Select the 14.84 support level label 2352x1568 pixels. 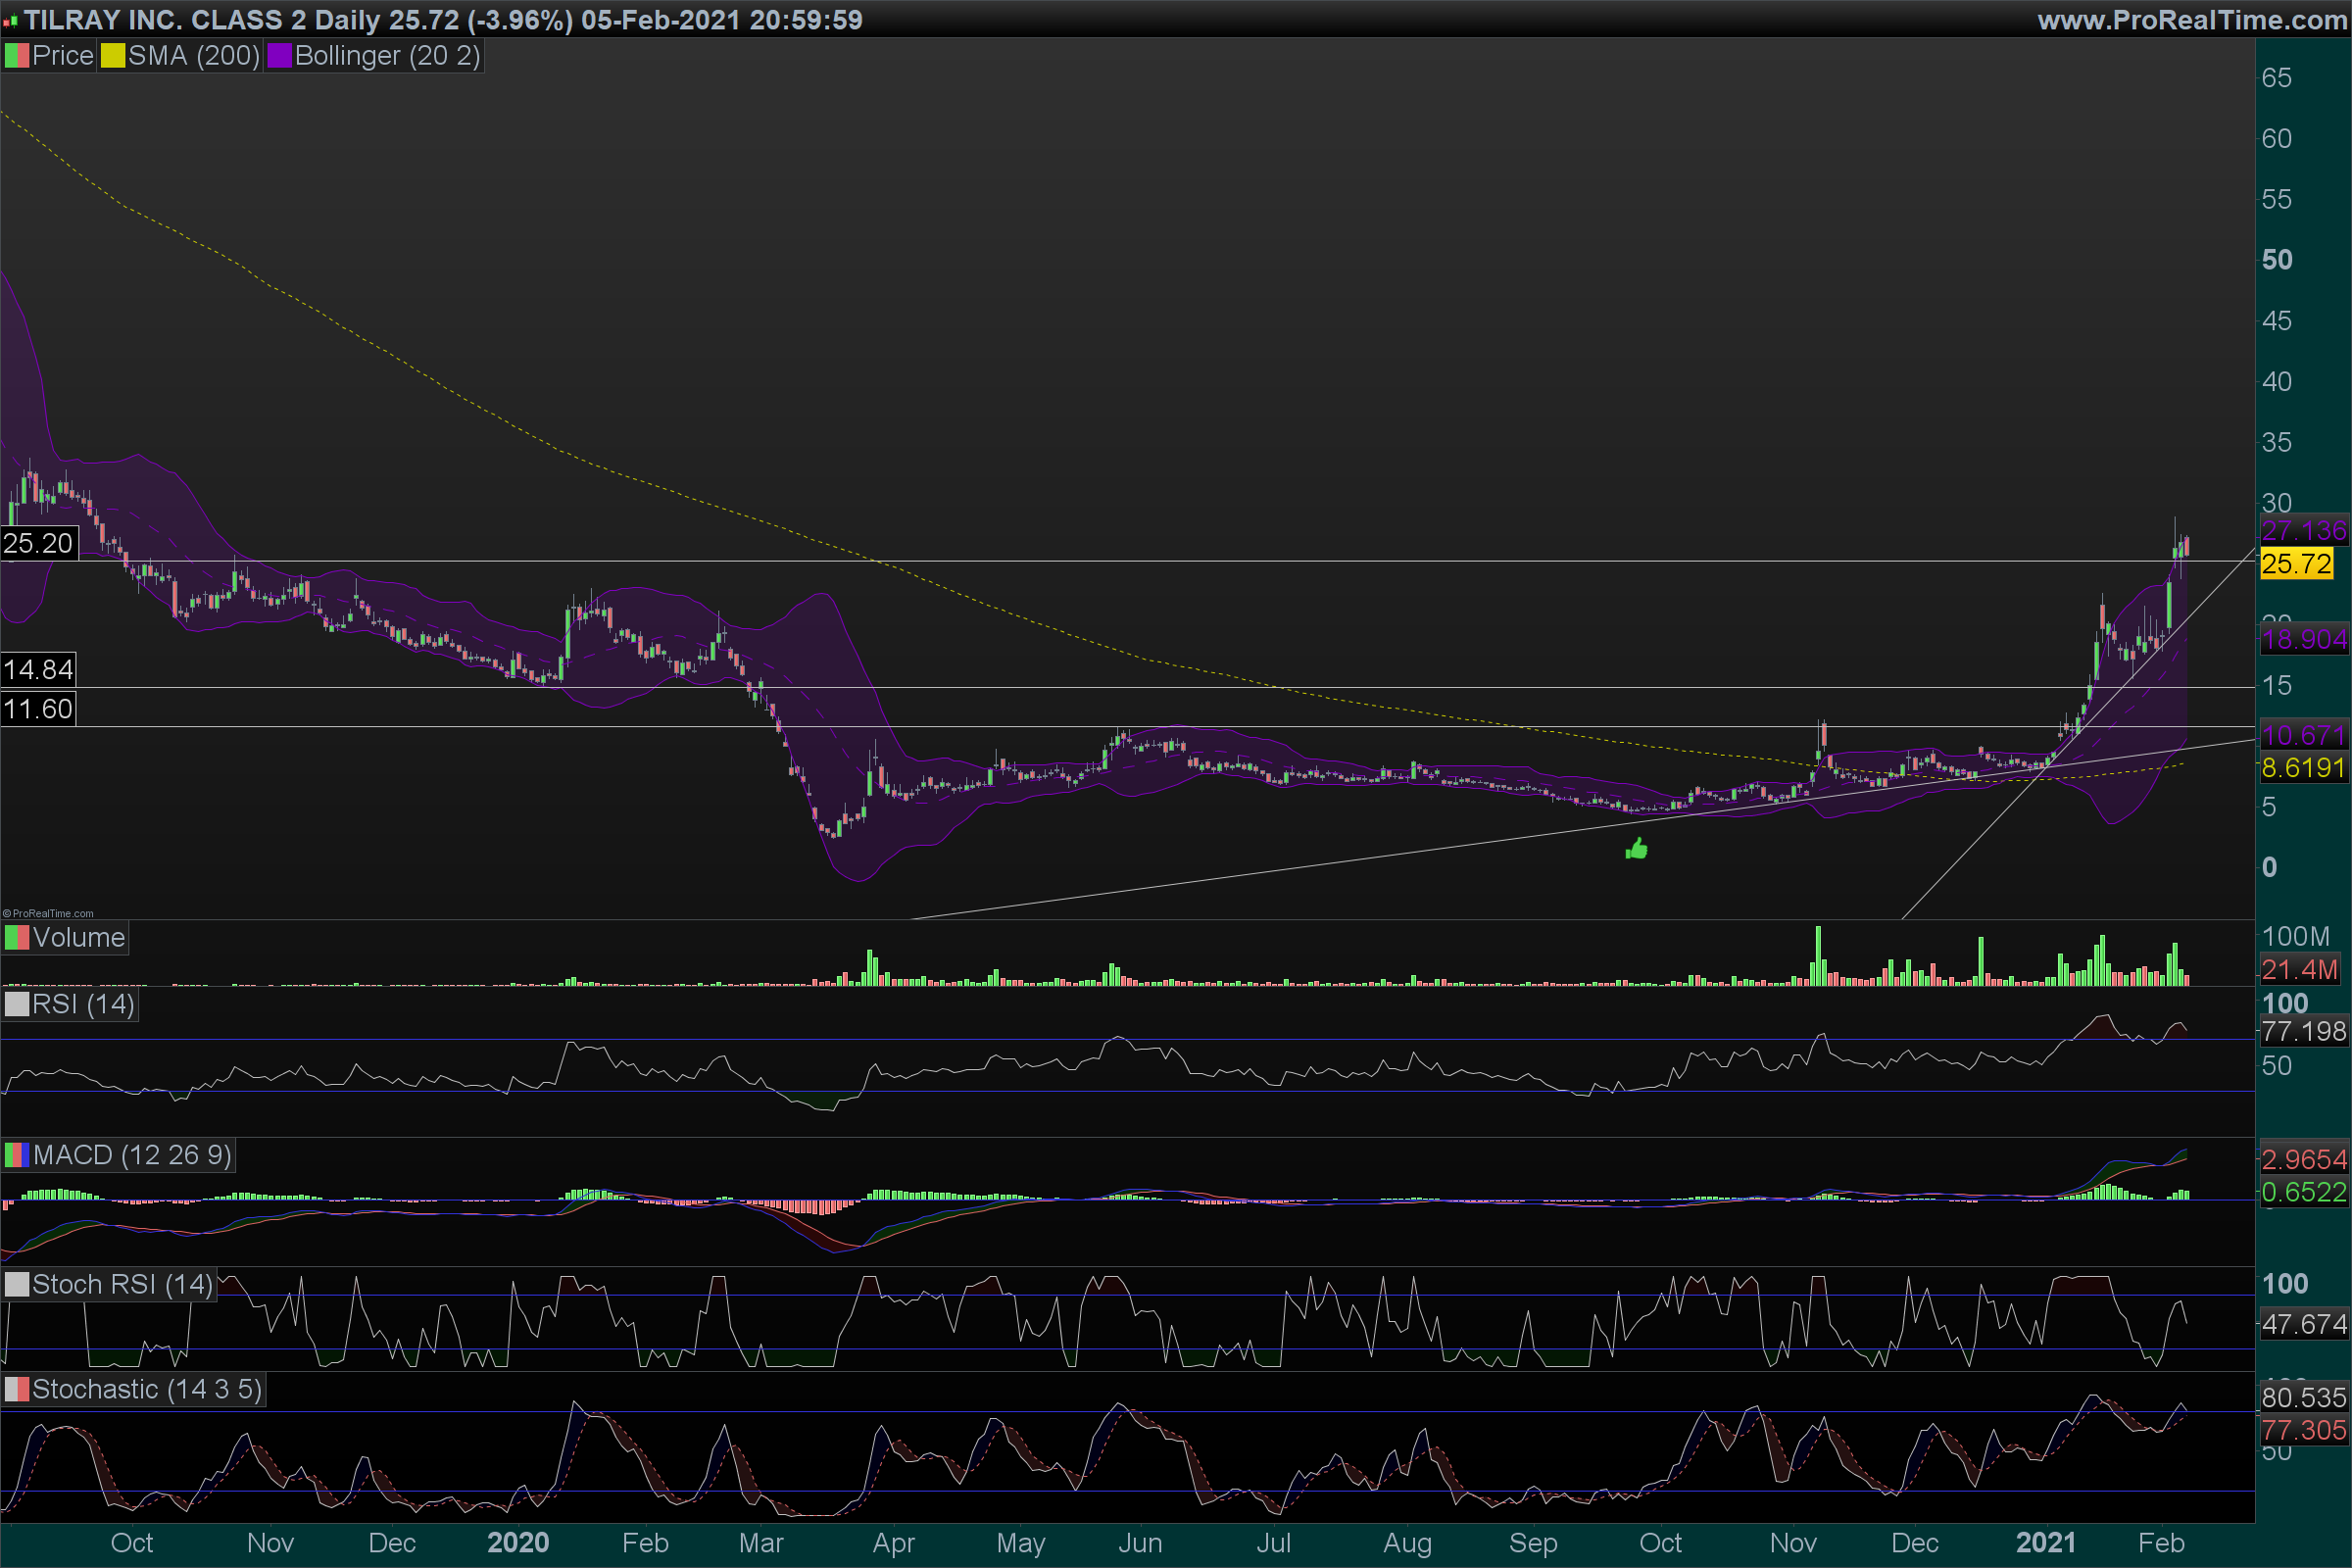pos(38,670)
